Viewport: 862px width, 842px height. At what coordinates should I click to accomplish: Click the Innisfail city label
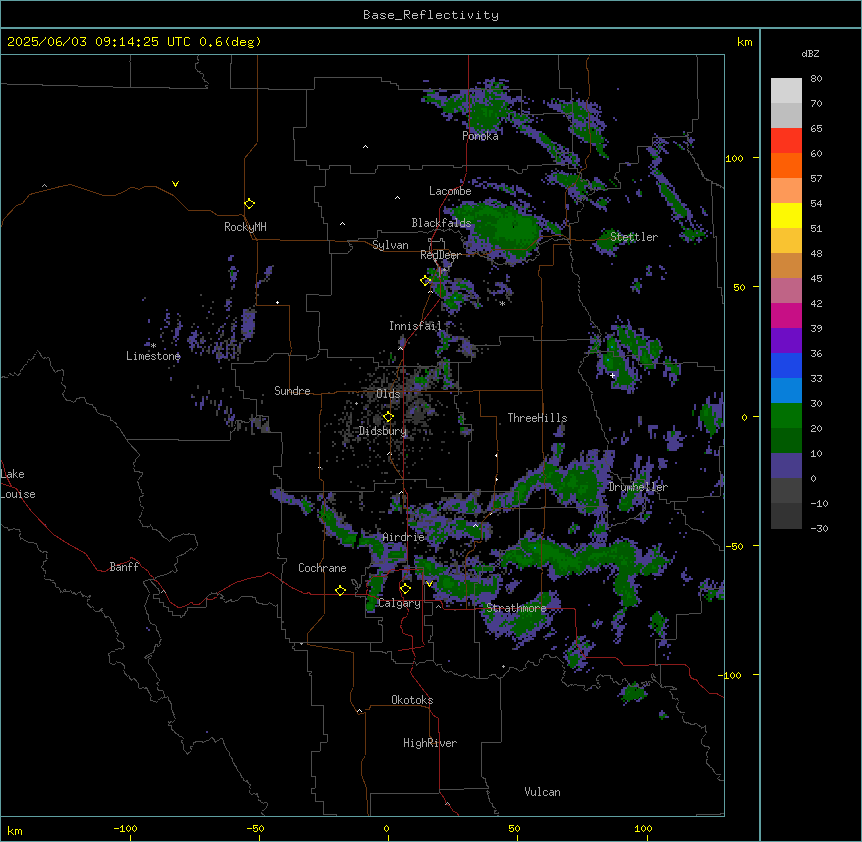(x=415, y=326)
